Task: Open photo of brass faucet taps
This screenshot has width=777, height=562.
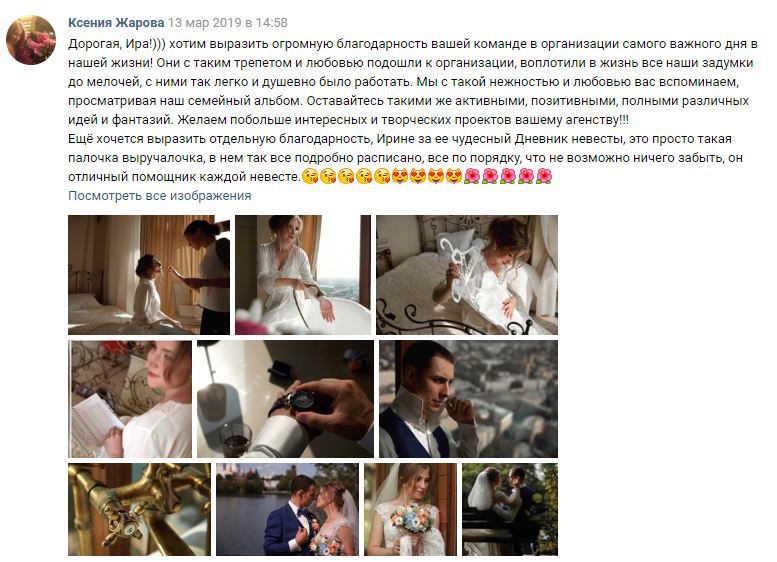Action: pyautogui.click(x=139, y=509)
